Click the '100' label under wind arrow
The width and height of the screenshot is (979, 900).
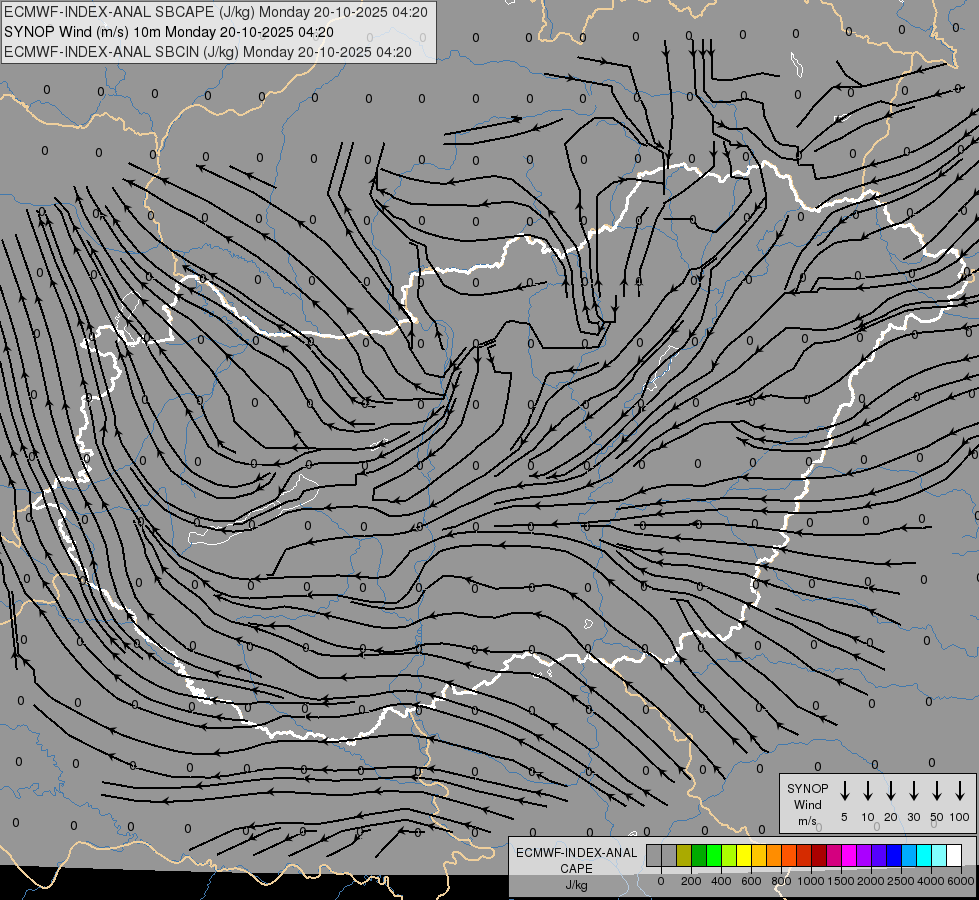[x=960, y=817]
